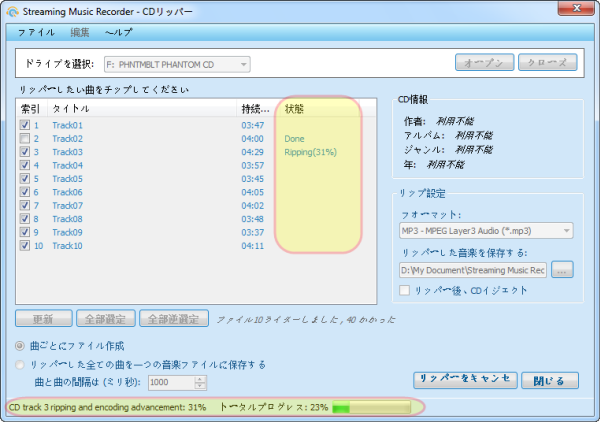
Task: Select the Track02 title text
Action: 67,138
